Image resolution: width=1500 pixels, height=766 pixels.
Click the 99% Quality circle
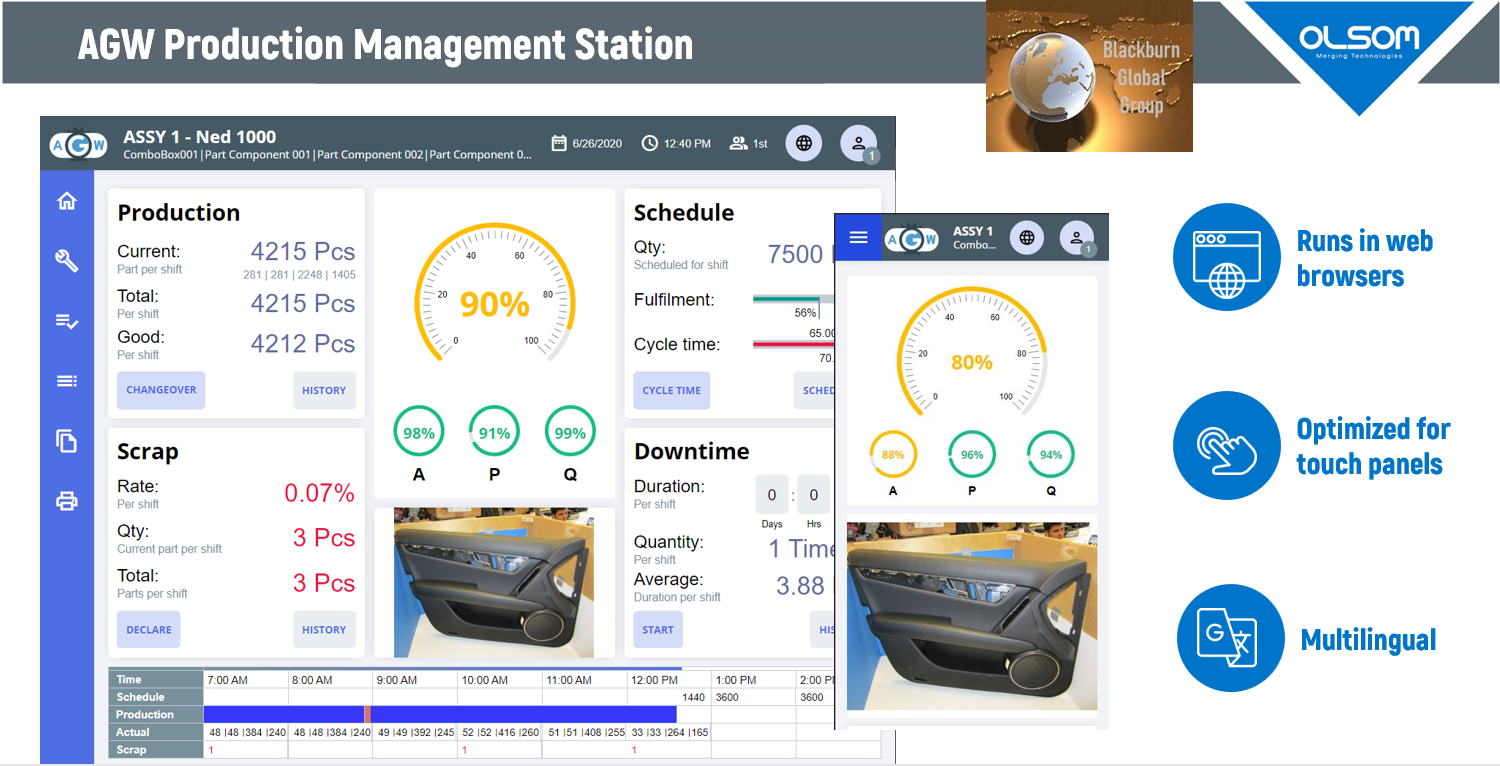(x=570, y=433)
